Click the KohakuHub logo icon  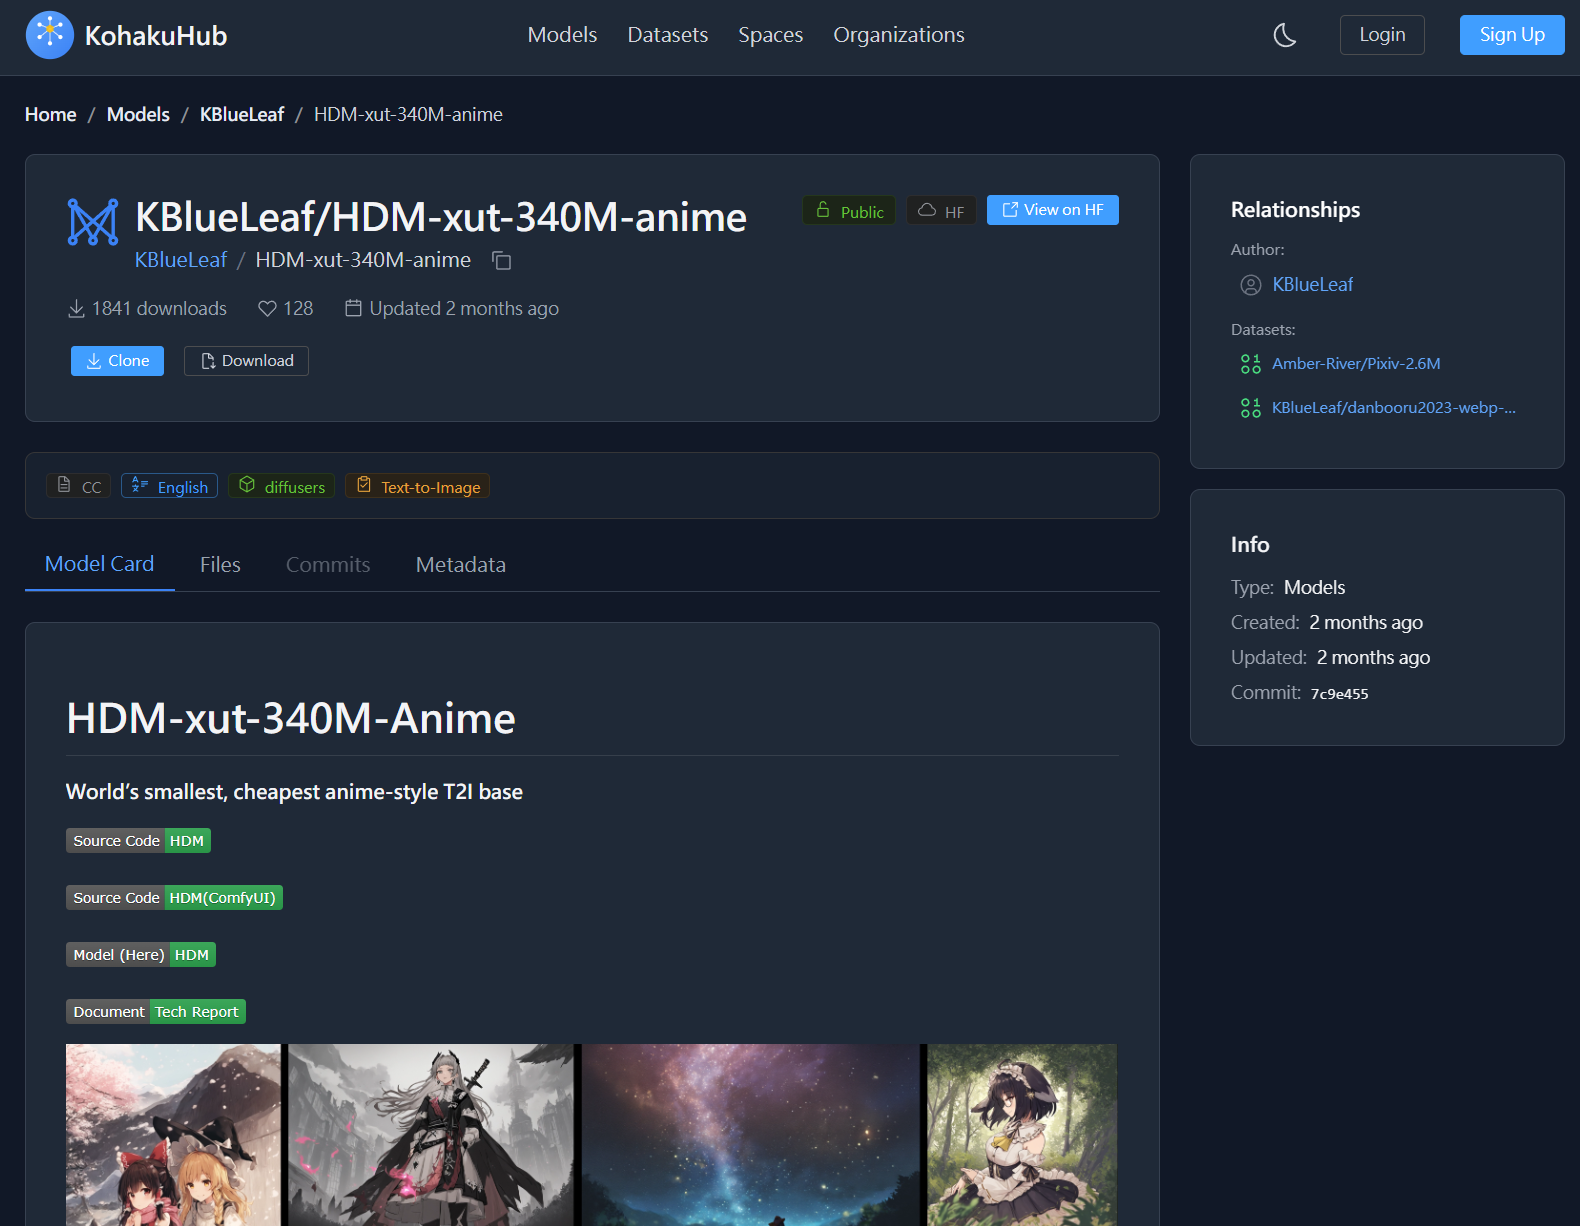pyautogui.click(x=49, y=35)
